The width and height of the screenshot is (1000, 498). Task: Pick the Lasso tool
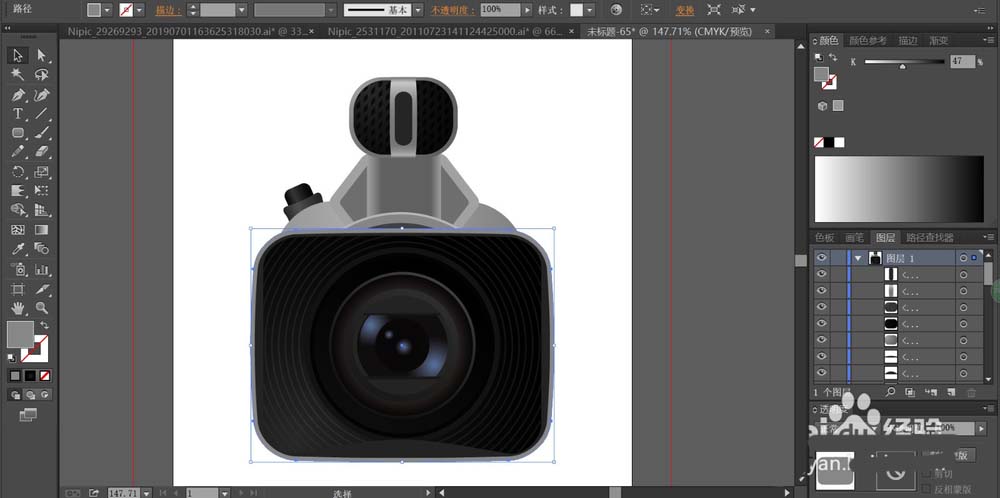coord(42,75)
